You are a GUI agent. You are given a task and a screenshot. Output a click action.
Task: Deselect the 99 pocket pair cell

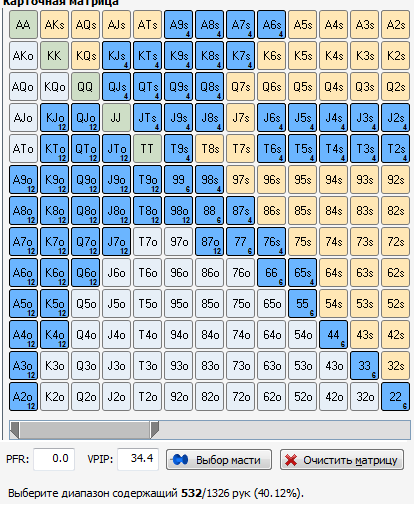(x=178, y=180)
